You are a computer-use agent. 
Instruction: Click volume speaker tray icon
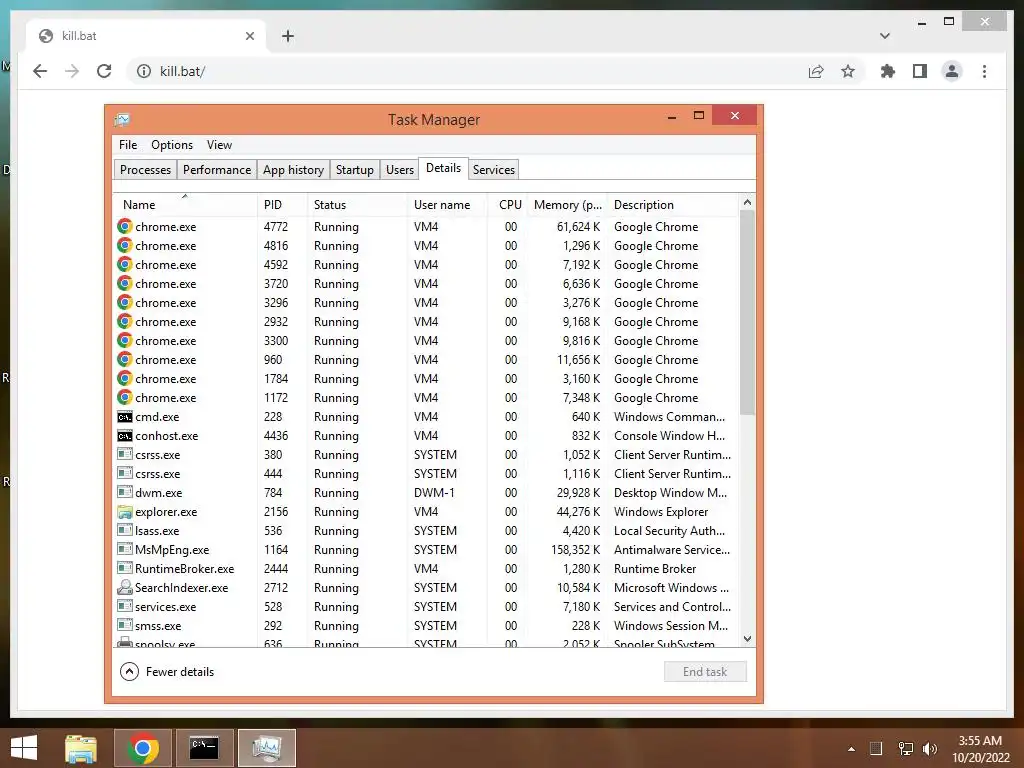point(930,748)
